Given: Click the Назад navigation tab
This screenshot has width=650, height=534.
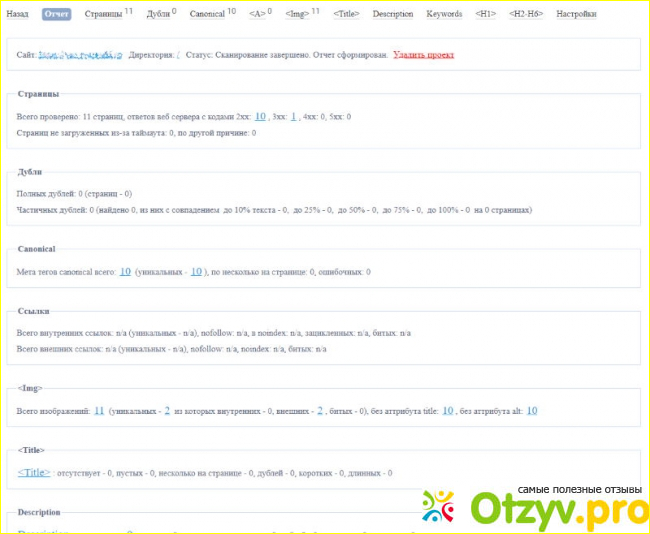Looking at the screenshot, I should click(18, 14).
